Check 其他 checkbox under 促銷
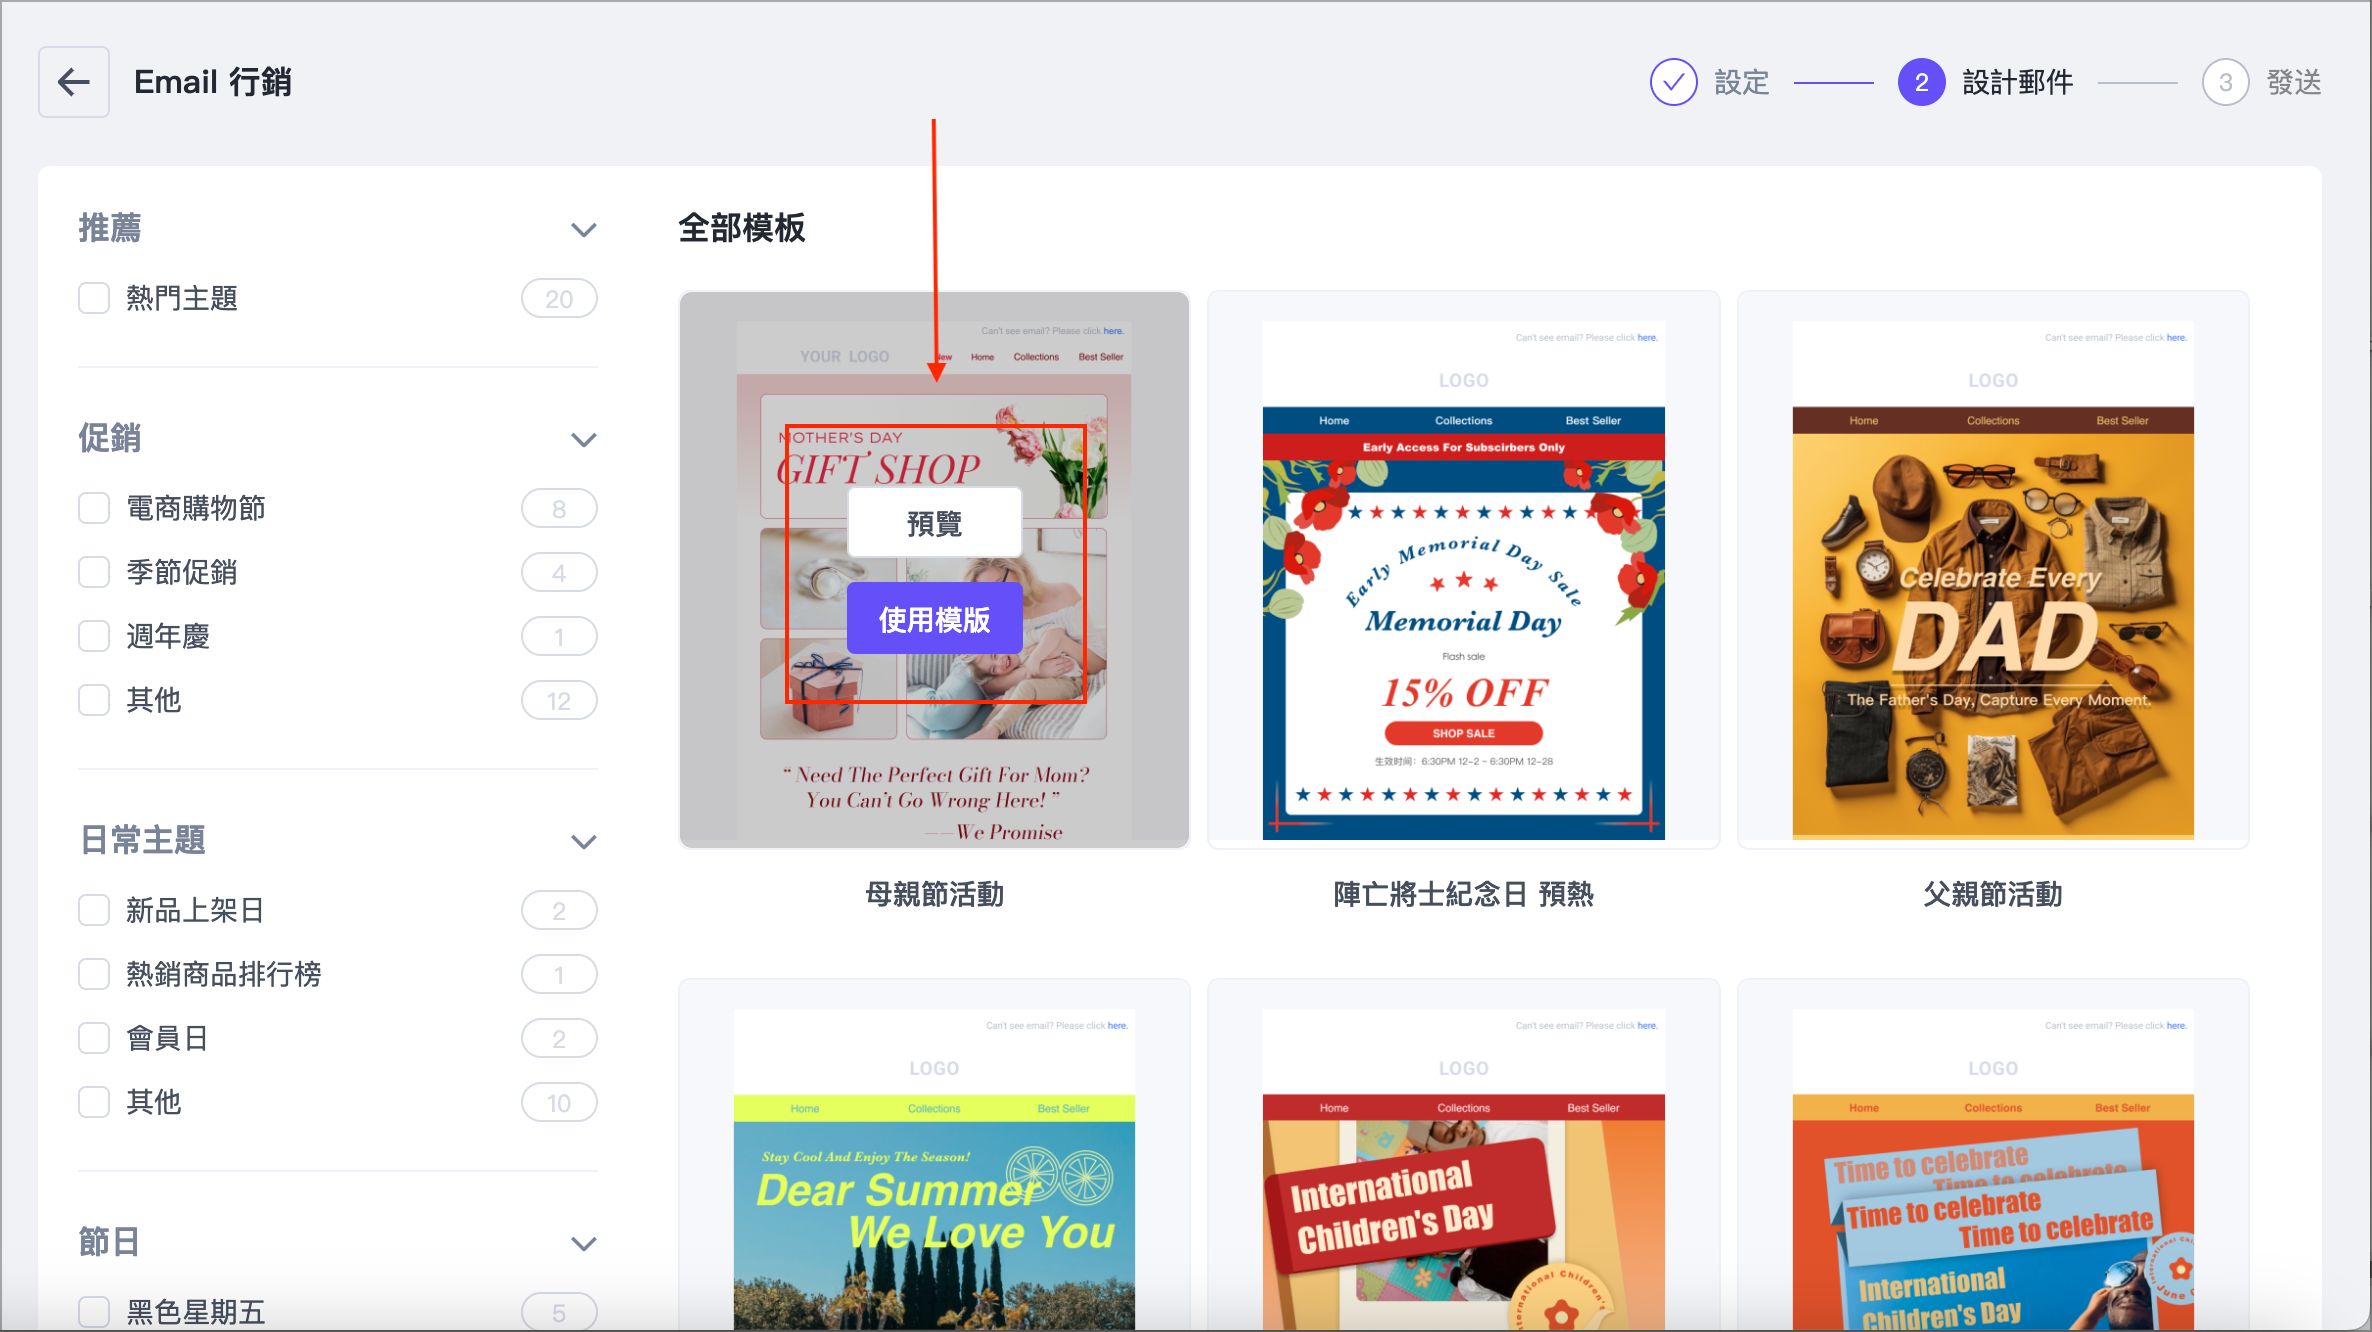 94,700
